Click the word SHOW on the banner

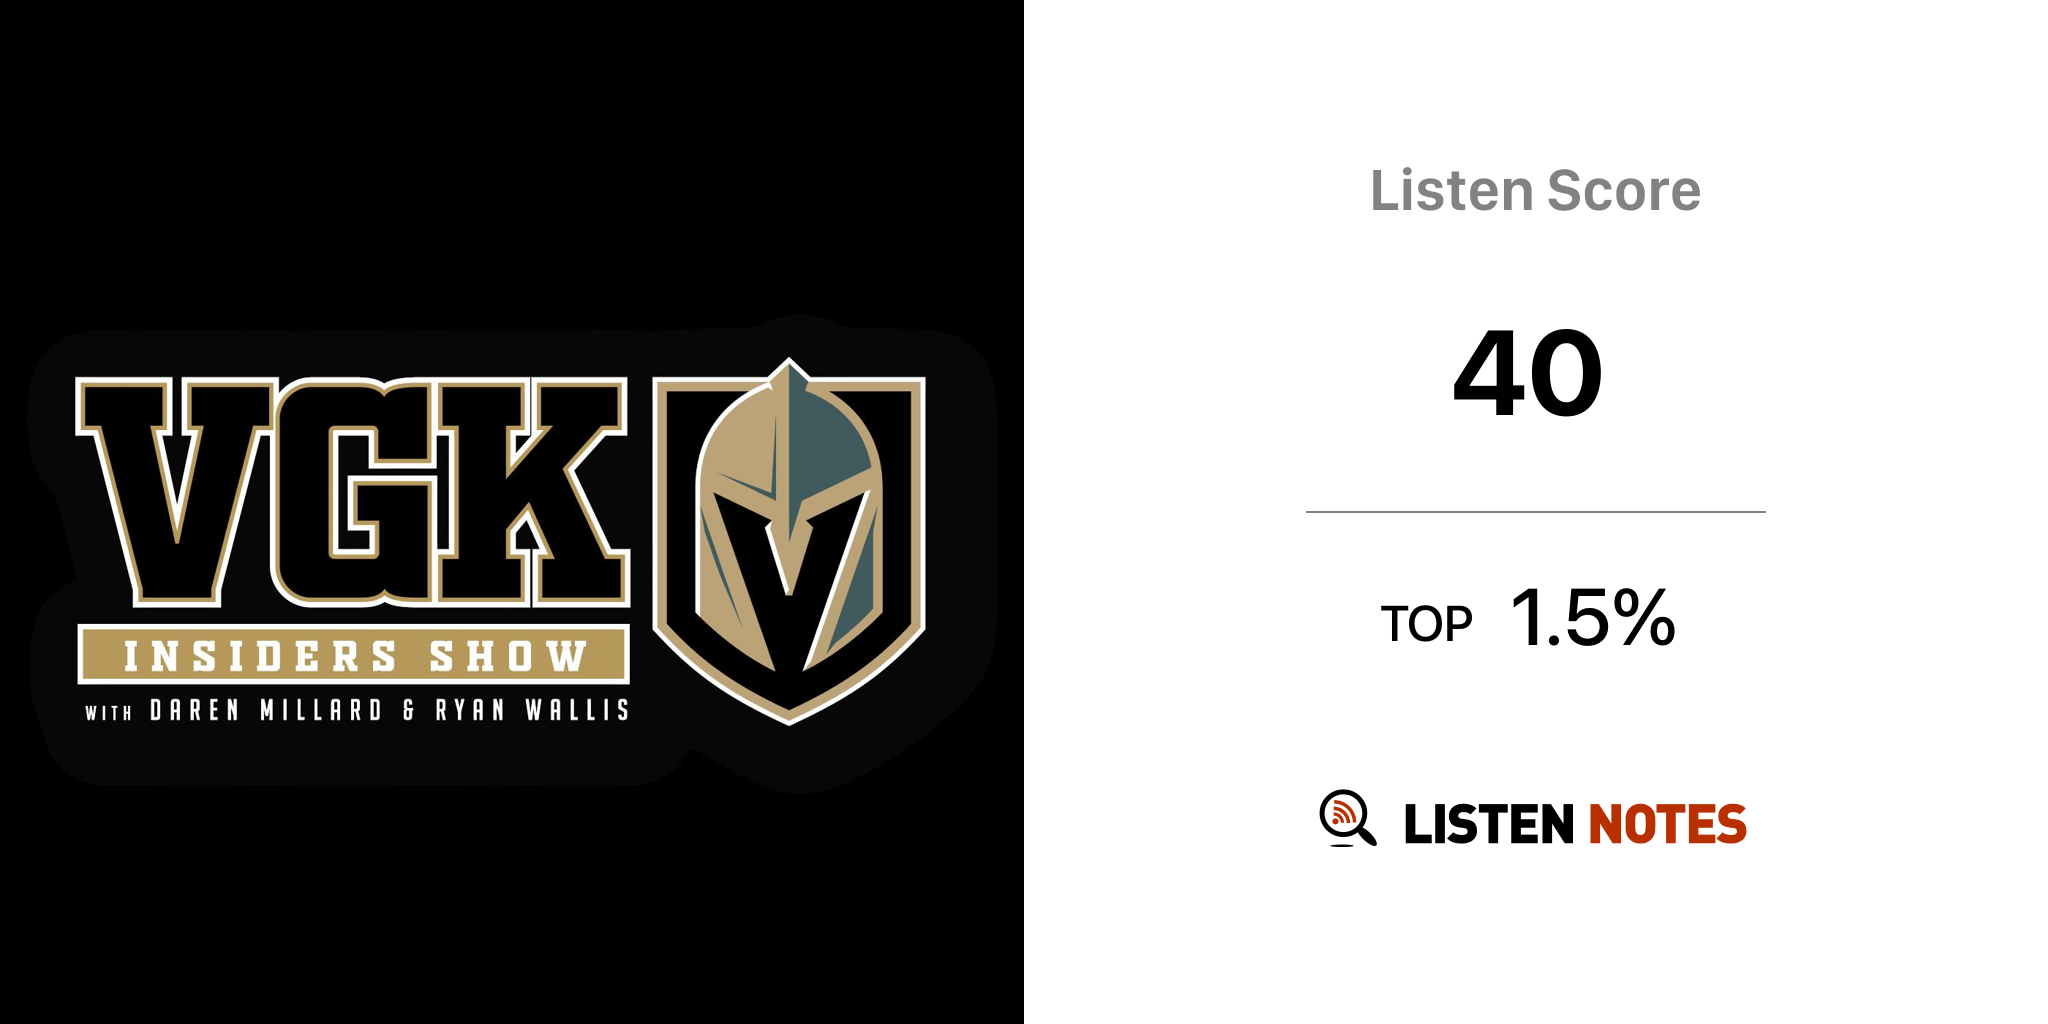point(508,657)
